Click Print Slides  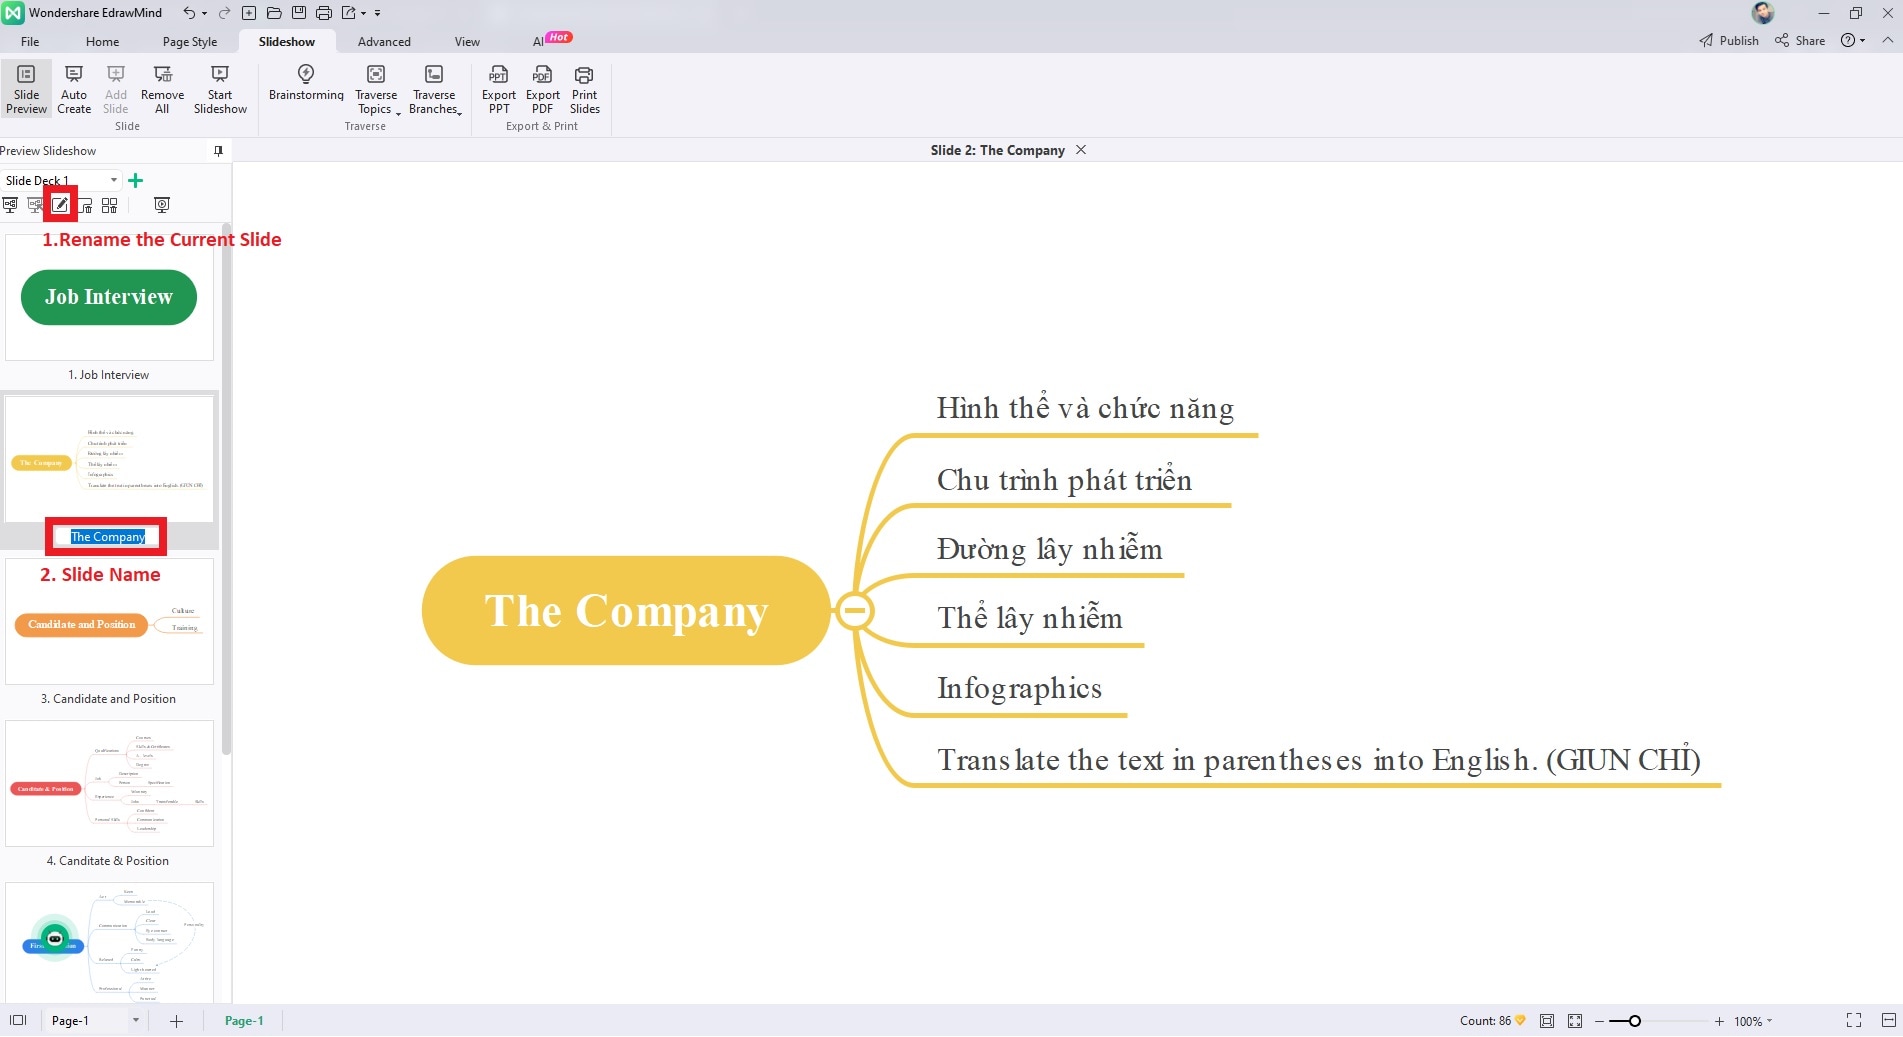tap(585, 89)
